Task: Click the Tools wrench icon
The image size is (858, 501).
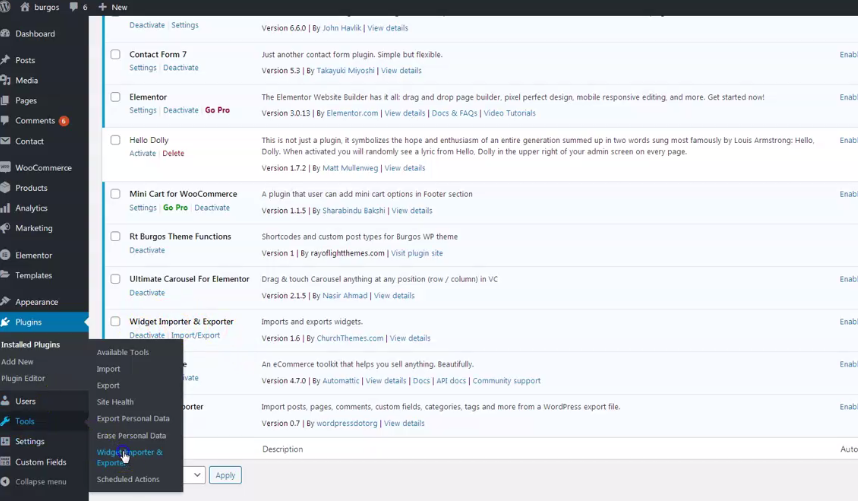Action: 5,421
